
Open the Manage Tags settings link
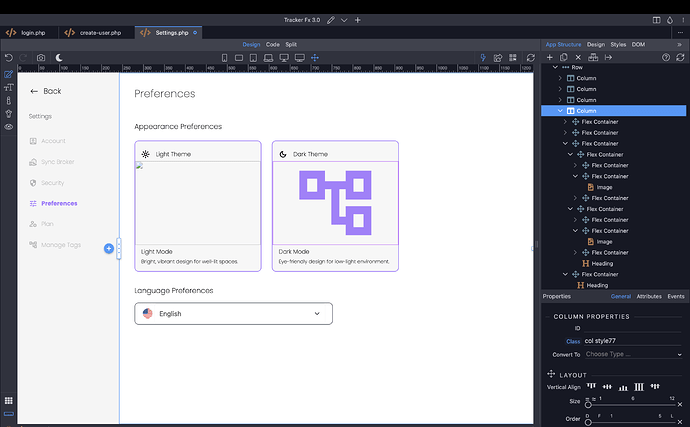pos(55,245)
